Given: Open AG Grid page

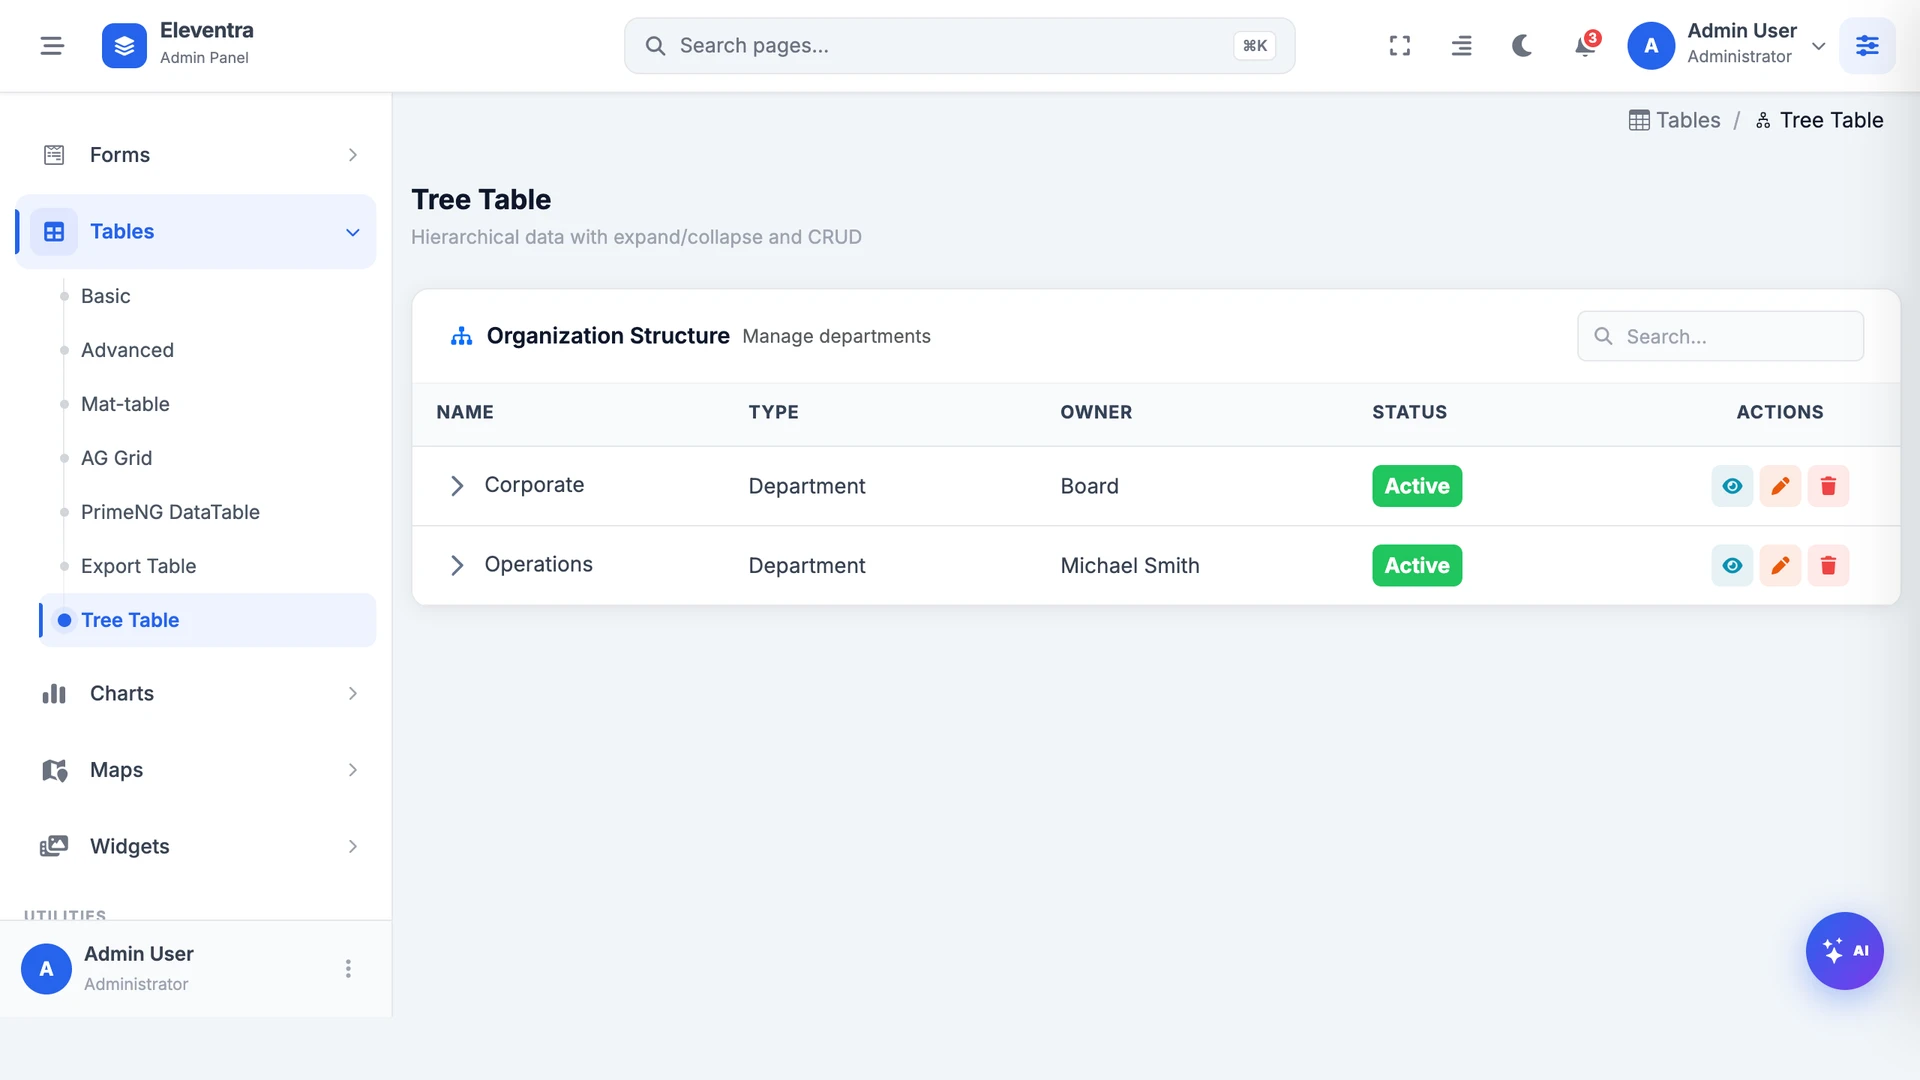Looking at the screenshot, I should coord(116,458).
